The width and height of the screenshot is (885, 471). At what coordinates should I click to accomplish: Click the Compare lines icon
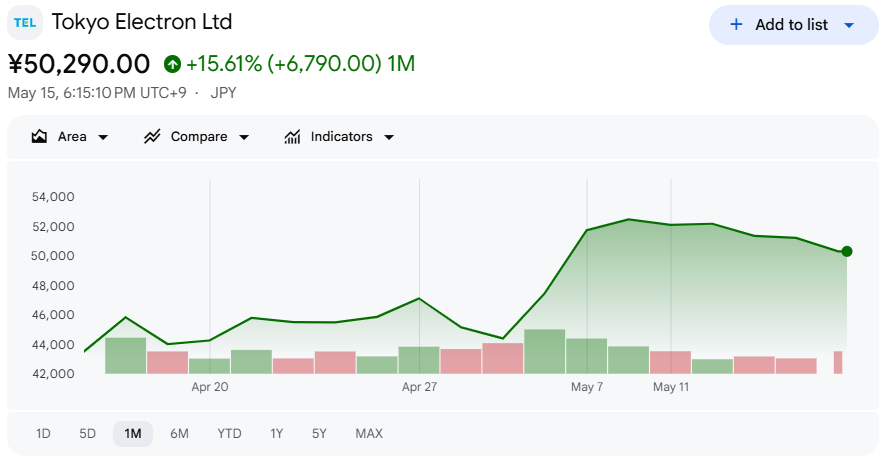[x=152, y=137]
